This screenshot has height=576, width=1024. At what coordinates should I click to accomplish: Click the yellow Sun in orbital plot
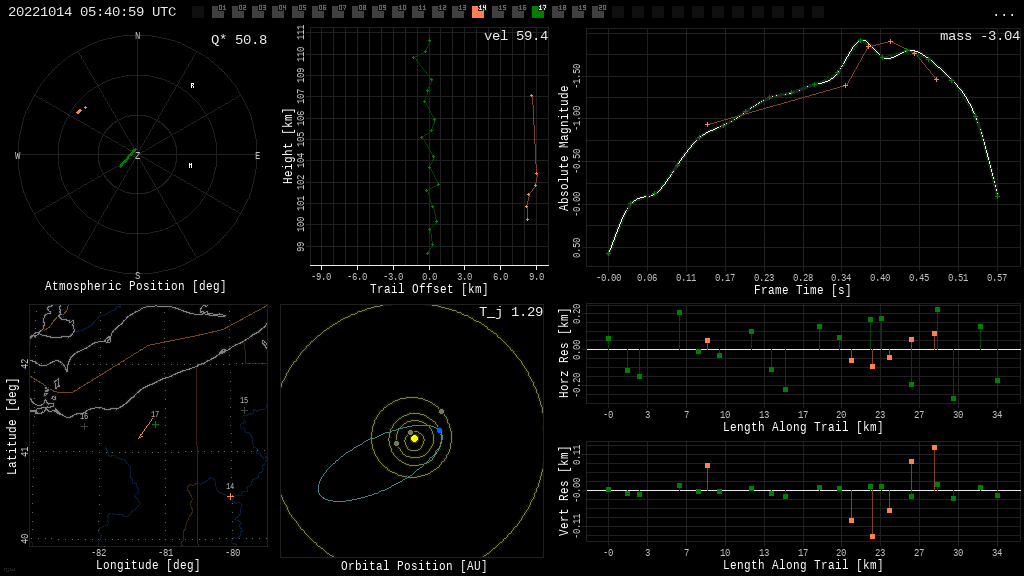(x=414, y=439)
